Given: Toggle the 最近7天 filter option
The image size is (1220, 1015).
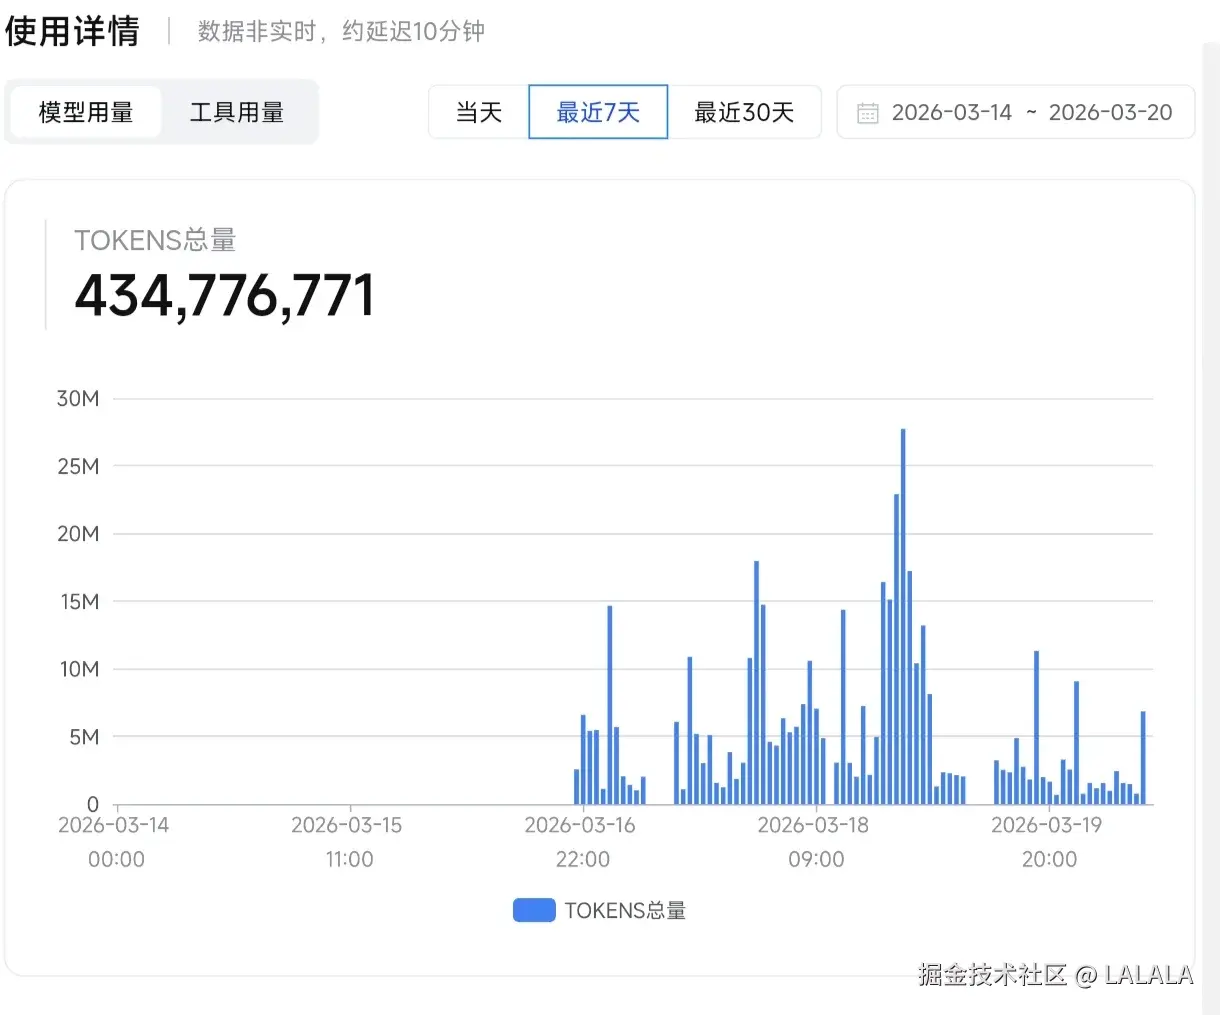Looking at the screenshot, I should coord(597,112).
